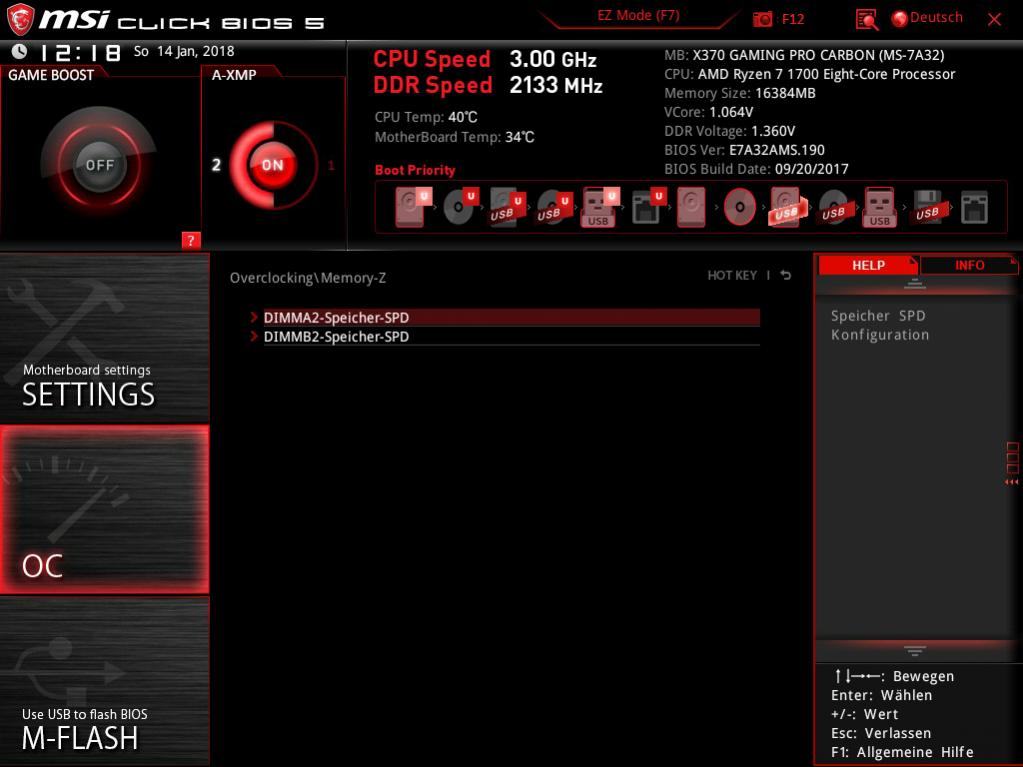
Task: Click the help panel bottom scroll handle
Action: [915, 650]
